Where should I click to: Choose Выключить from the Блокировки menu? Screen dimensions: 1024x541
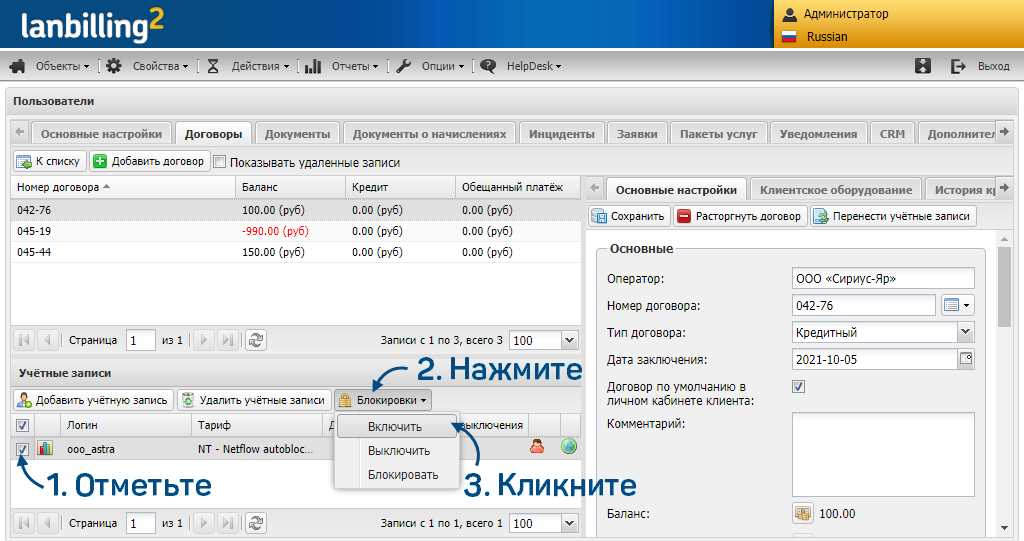398,451
